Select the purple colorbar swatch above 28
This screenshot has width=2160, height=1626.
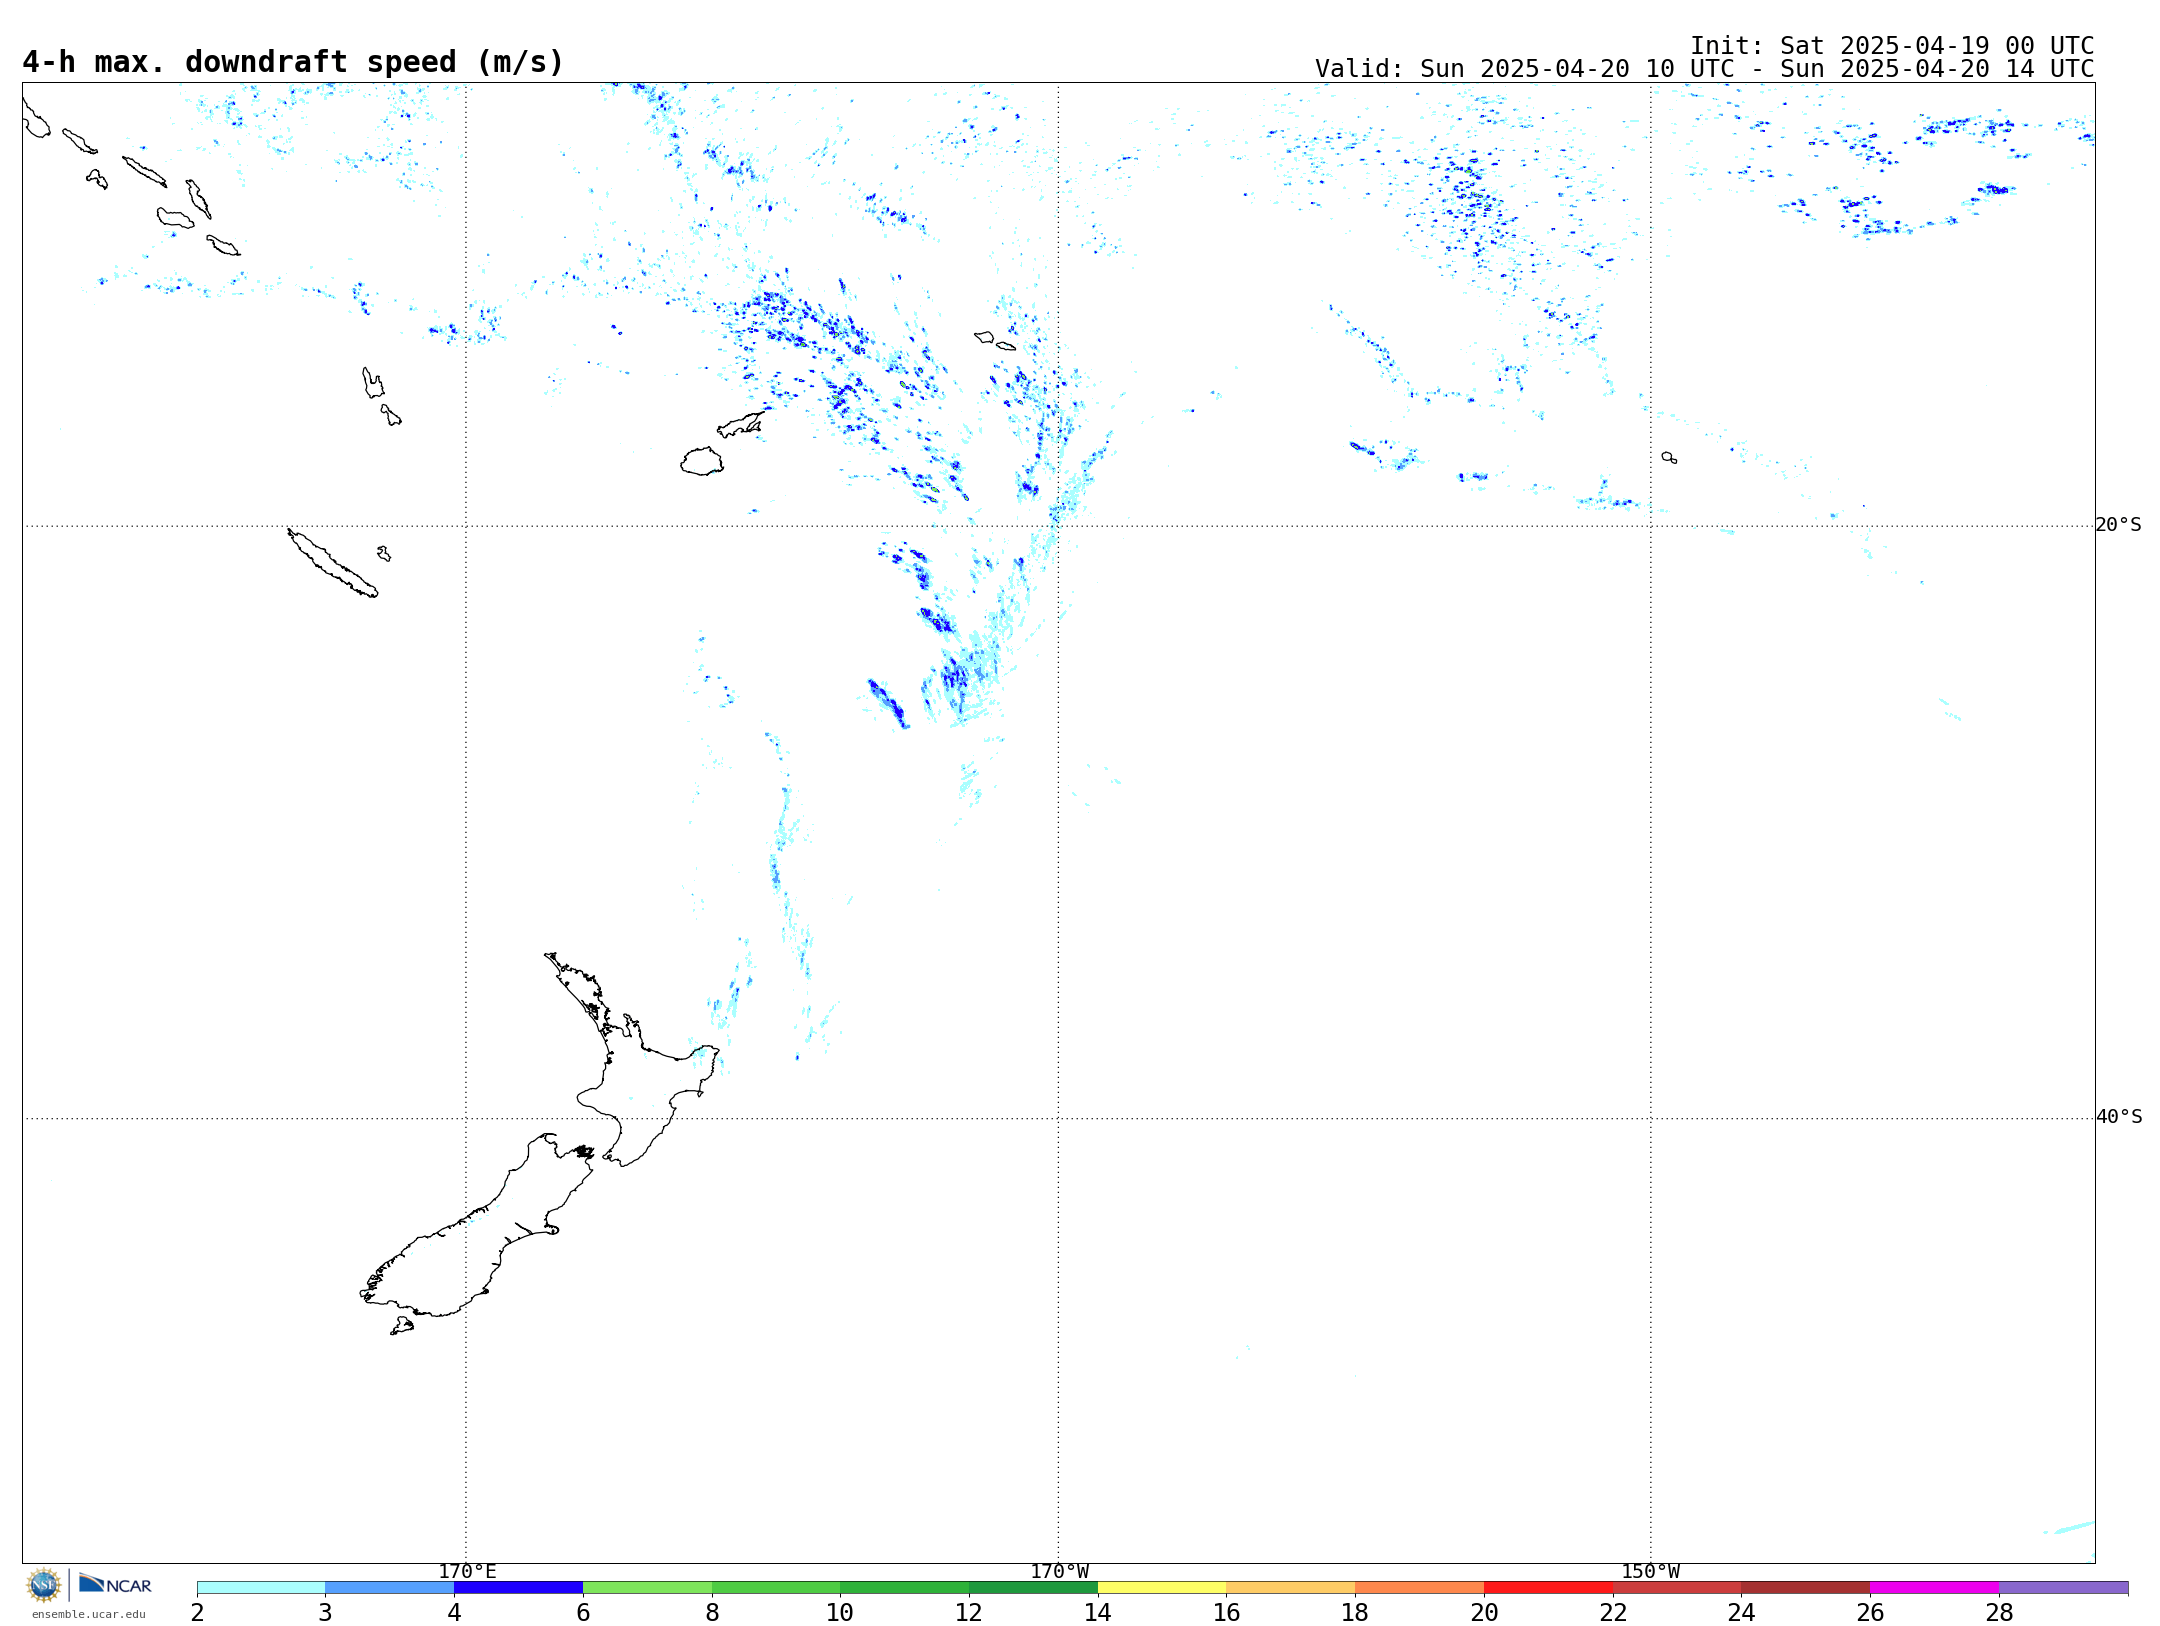[2063, 1588]
